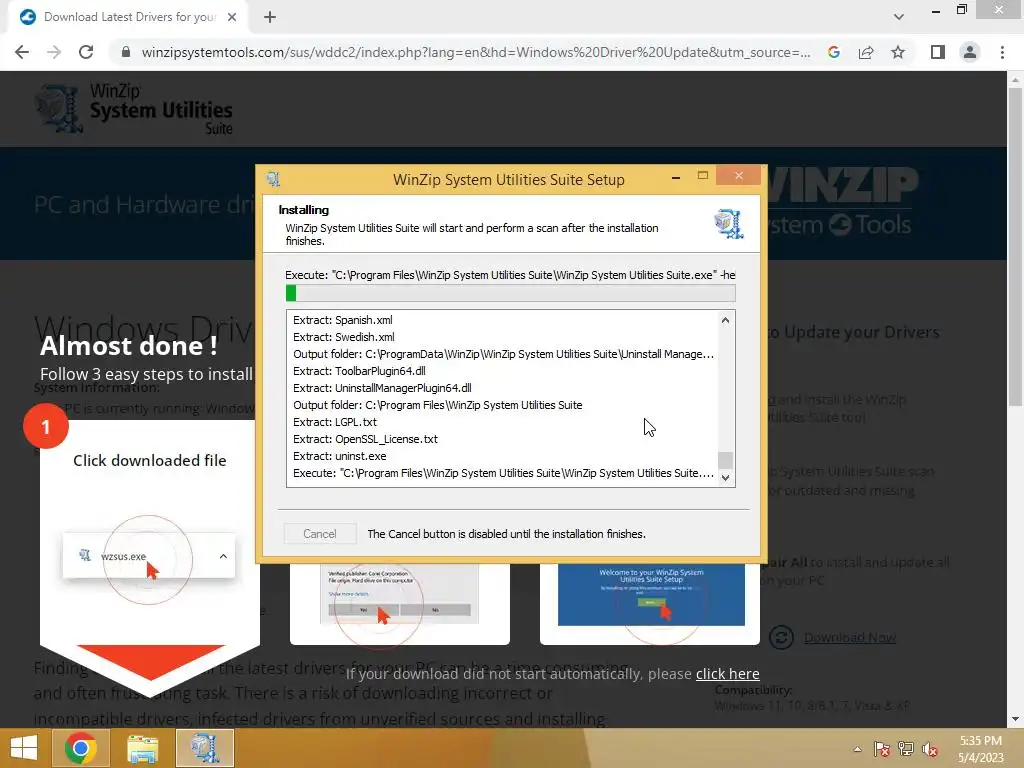Click the install log scrollbar thumb
This screenshot has height=768, width=1024.
tap(726, 460)
